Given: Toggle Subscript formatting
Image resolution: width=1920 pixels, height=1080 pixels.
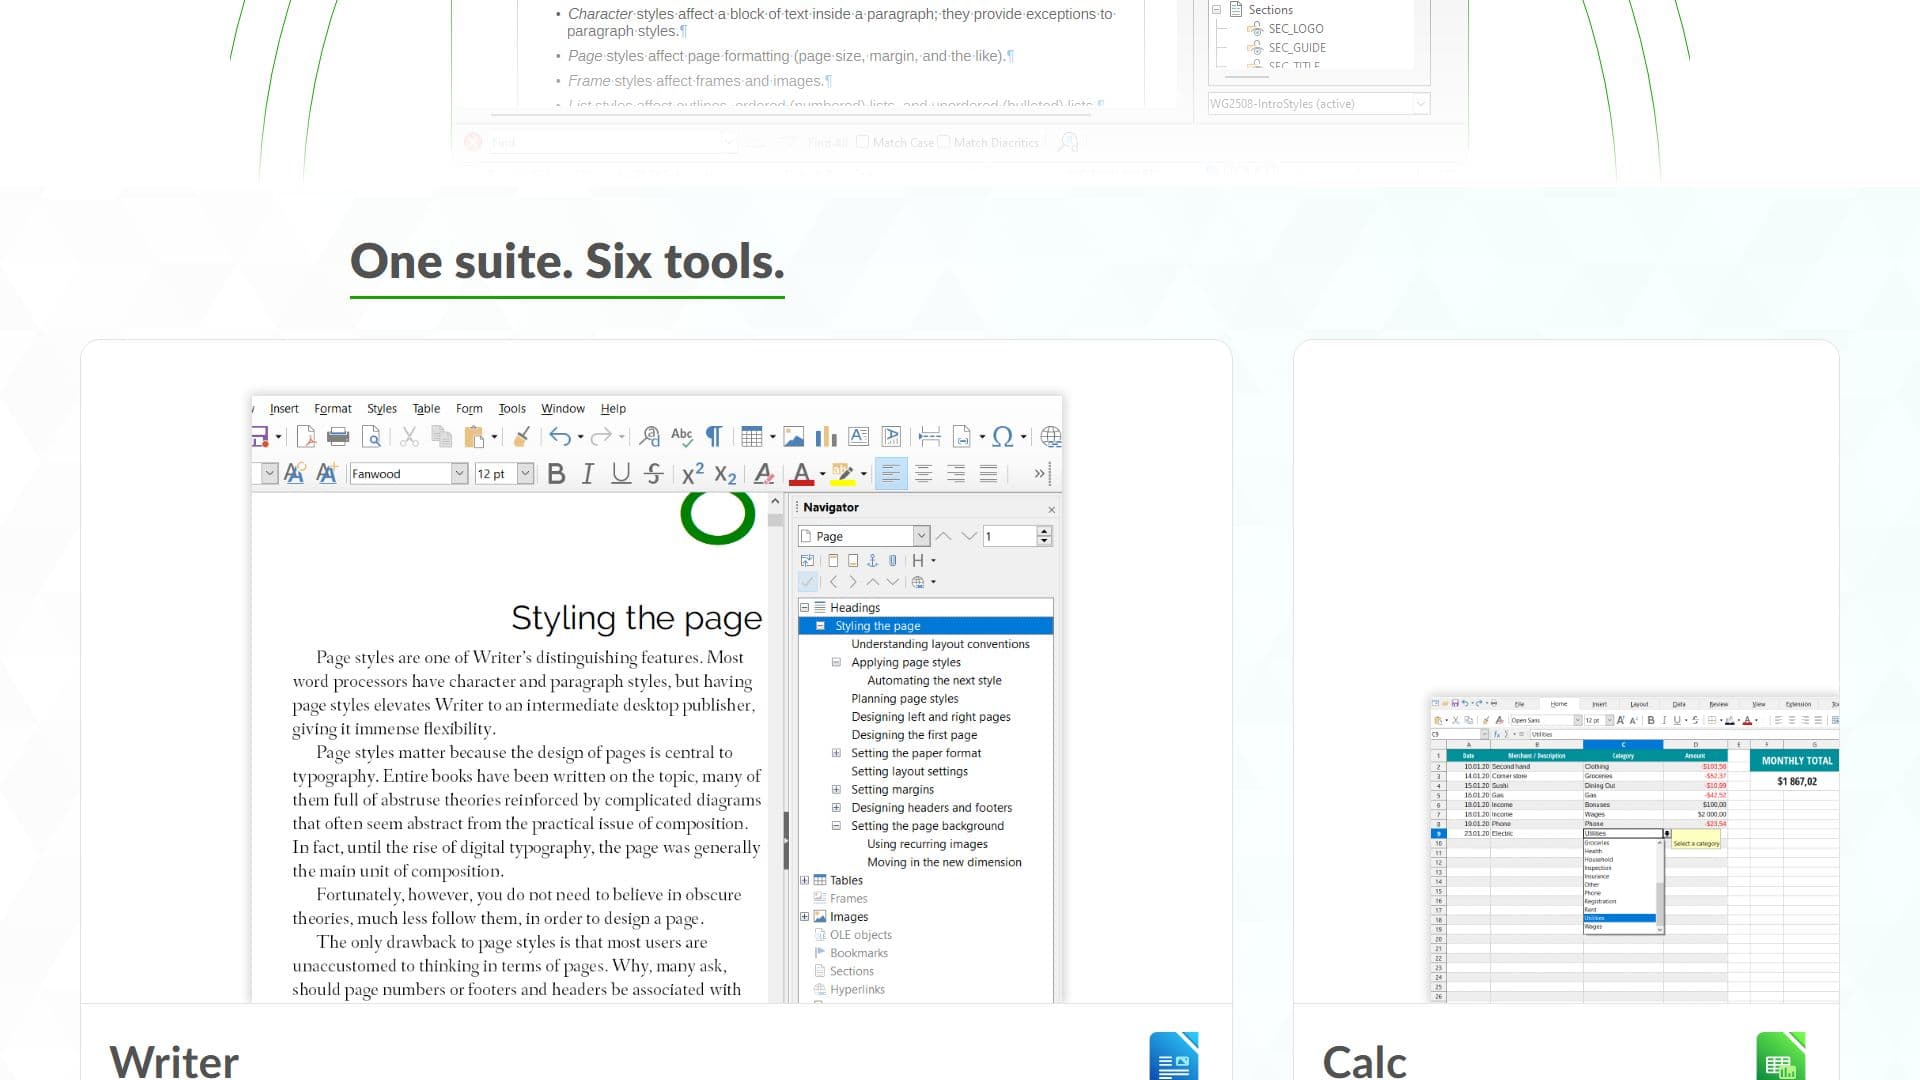Looking at the screenshot, I should (x=725, y=475).
